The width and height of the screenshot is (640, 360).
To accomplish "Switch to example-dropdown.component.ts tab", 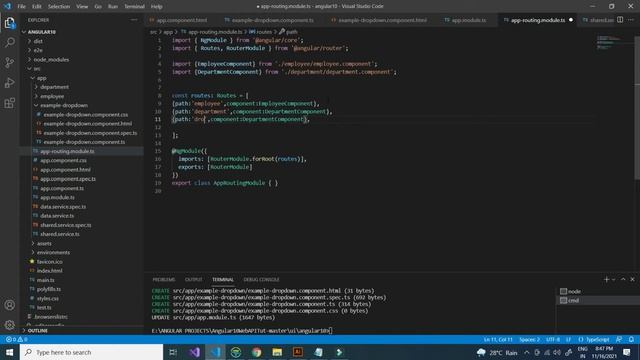I will 272,20.
